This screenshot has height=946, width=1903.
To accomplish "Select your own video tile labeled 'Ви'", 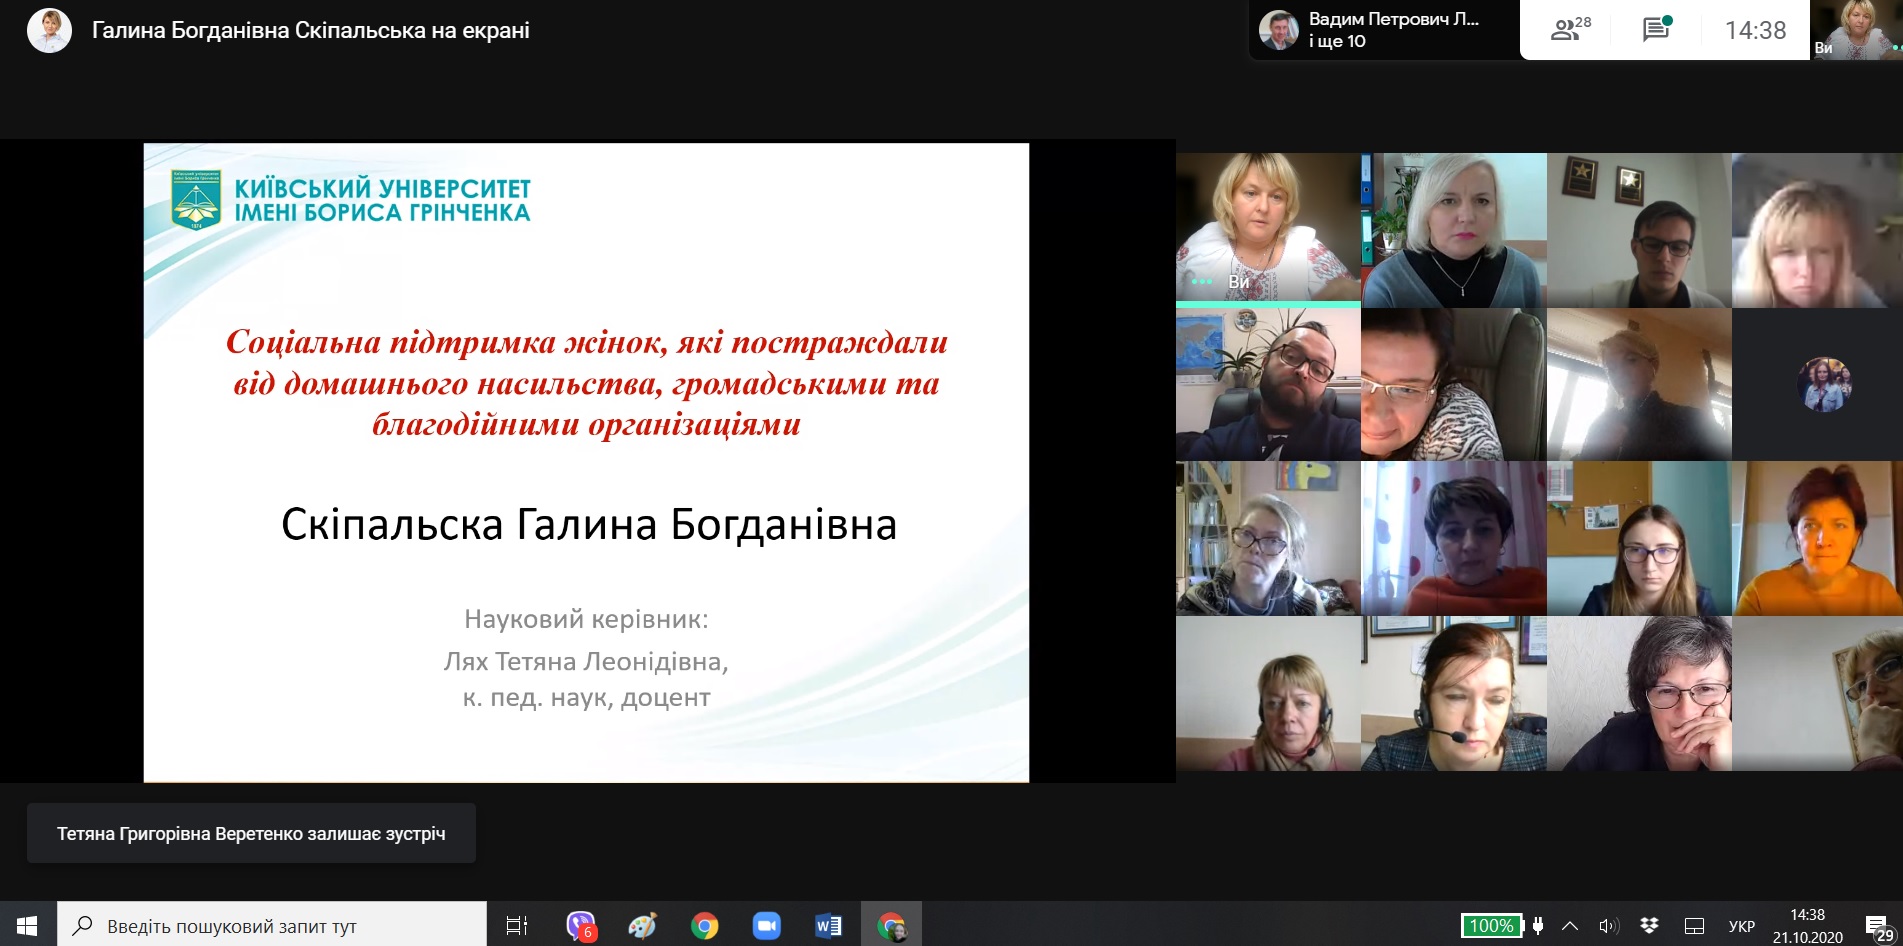I will point(1267,227).
